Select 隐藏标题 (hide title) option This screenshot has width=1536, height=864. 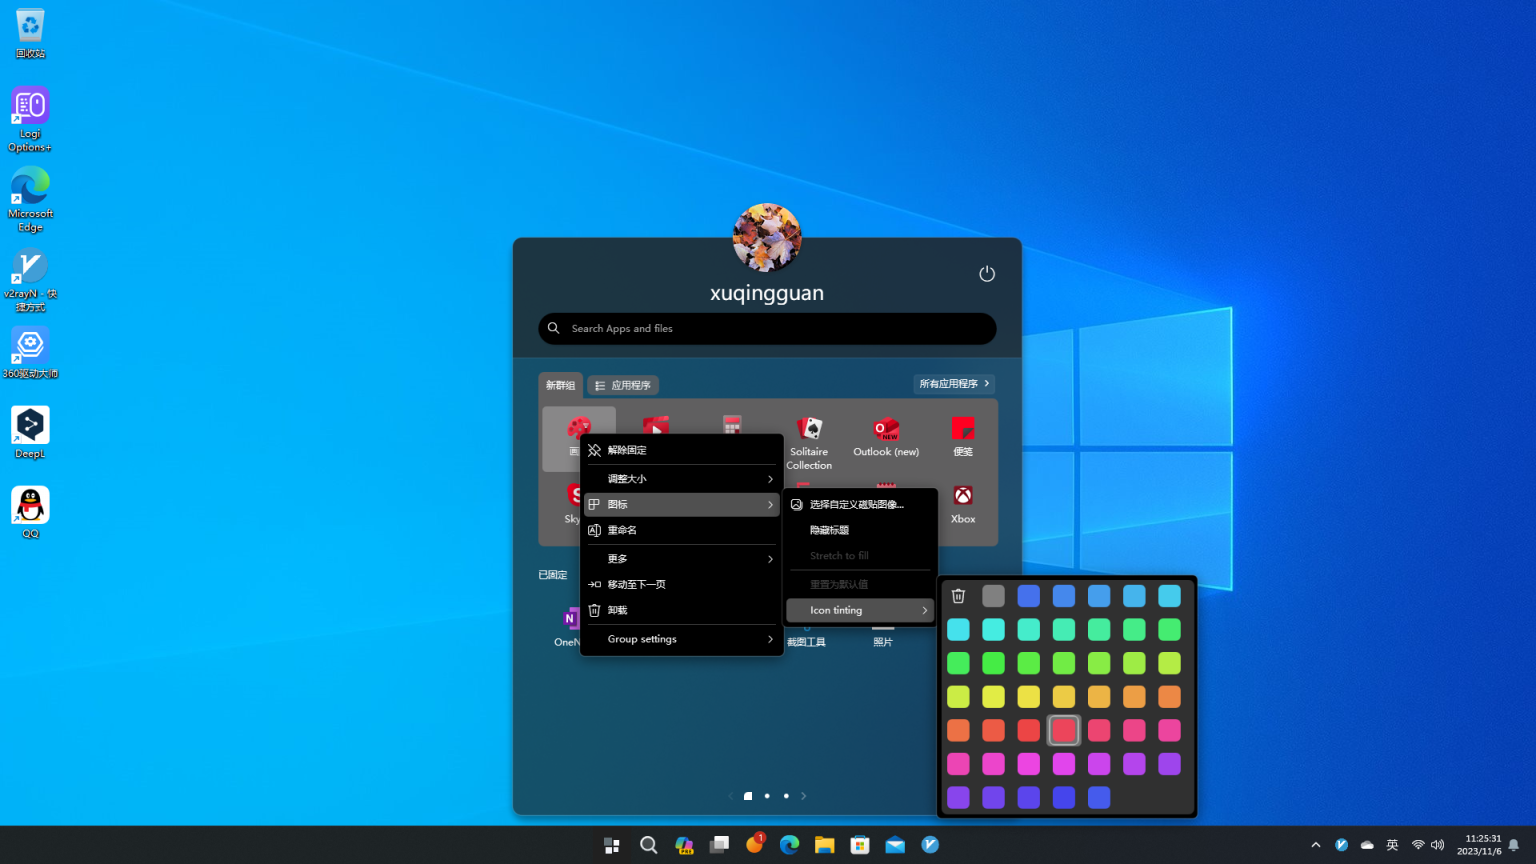tap(829, 530)
